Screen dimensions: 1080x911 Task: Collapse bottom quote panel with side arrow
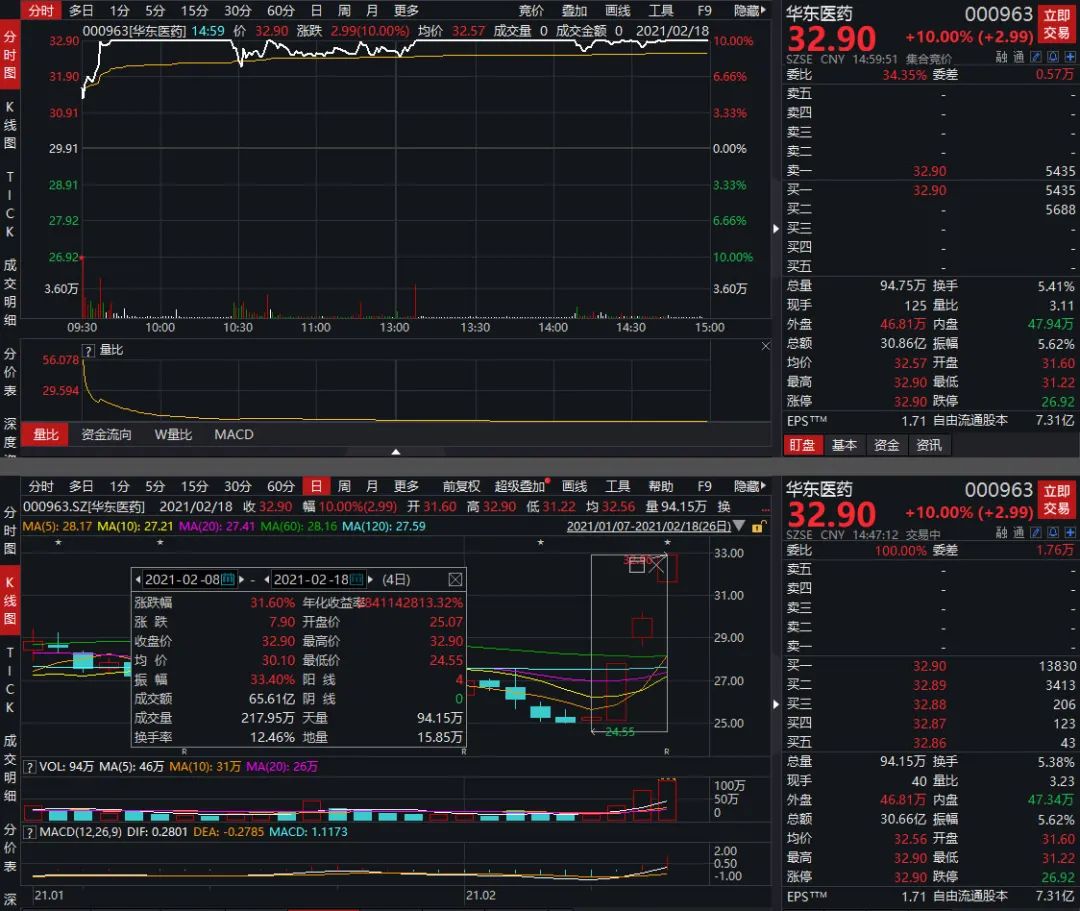coord(776,704)
